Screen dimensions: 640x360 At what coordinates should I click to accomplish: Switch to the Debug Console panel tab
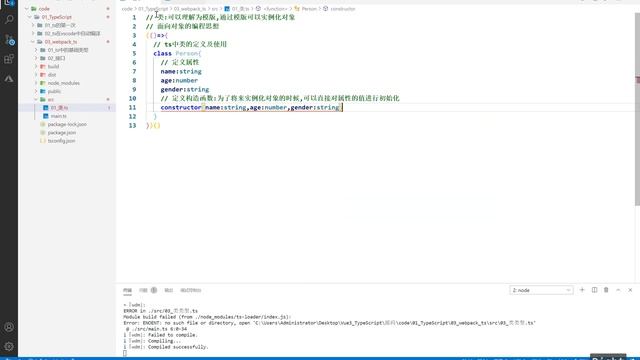coord(191,290)
